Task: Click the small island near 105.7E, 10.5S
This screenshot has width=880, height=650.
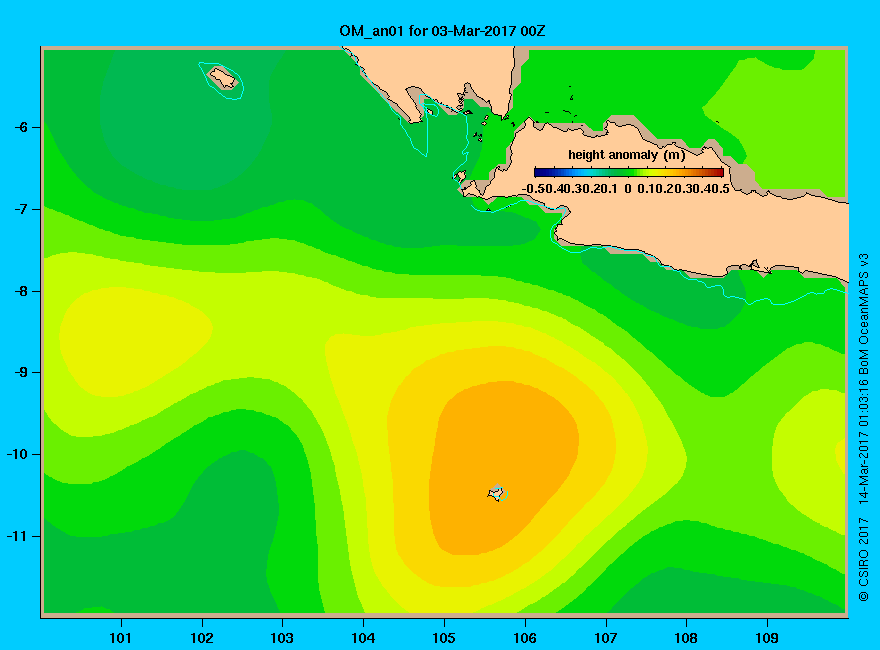Action: point(496,493)
